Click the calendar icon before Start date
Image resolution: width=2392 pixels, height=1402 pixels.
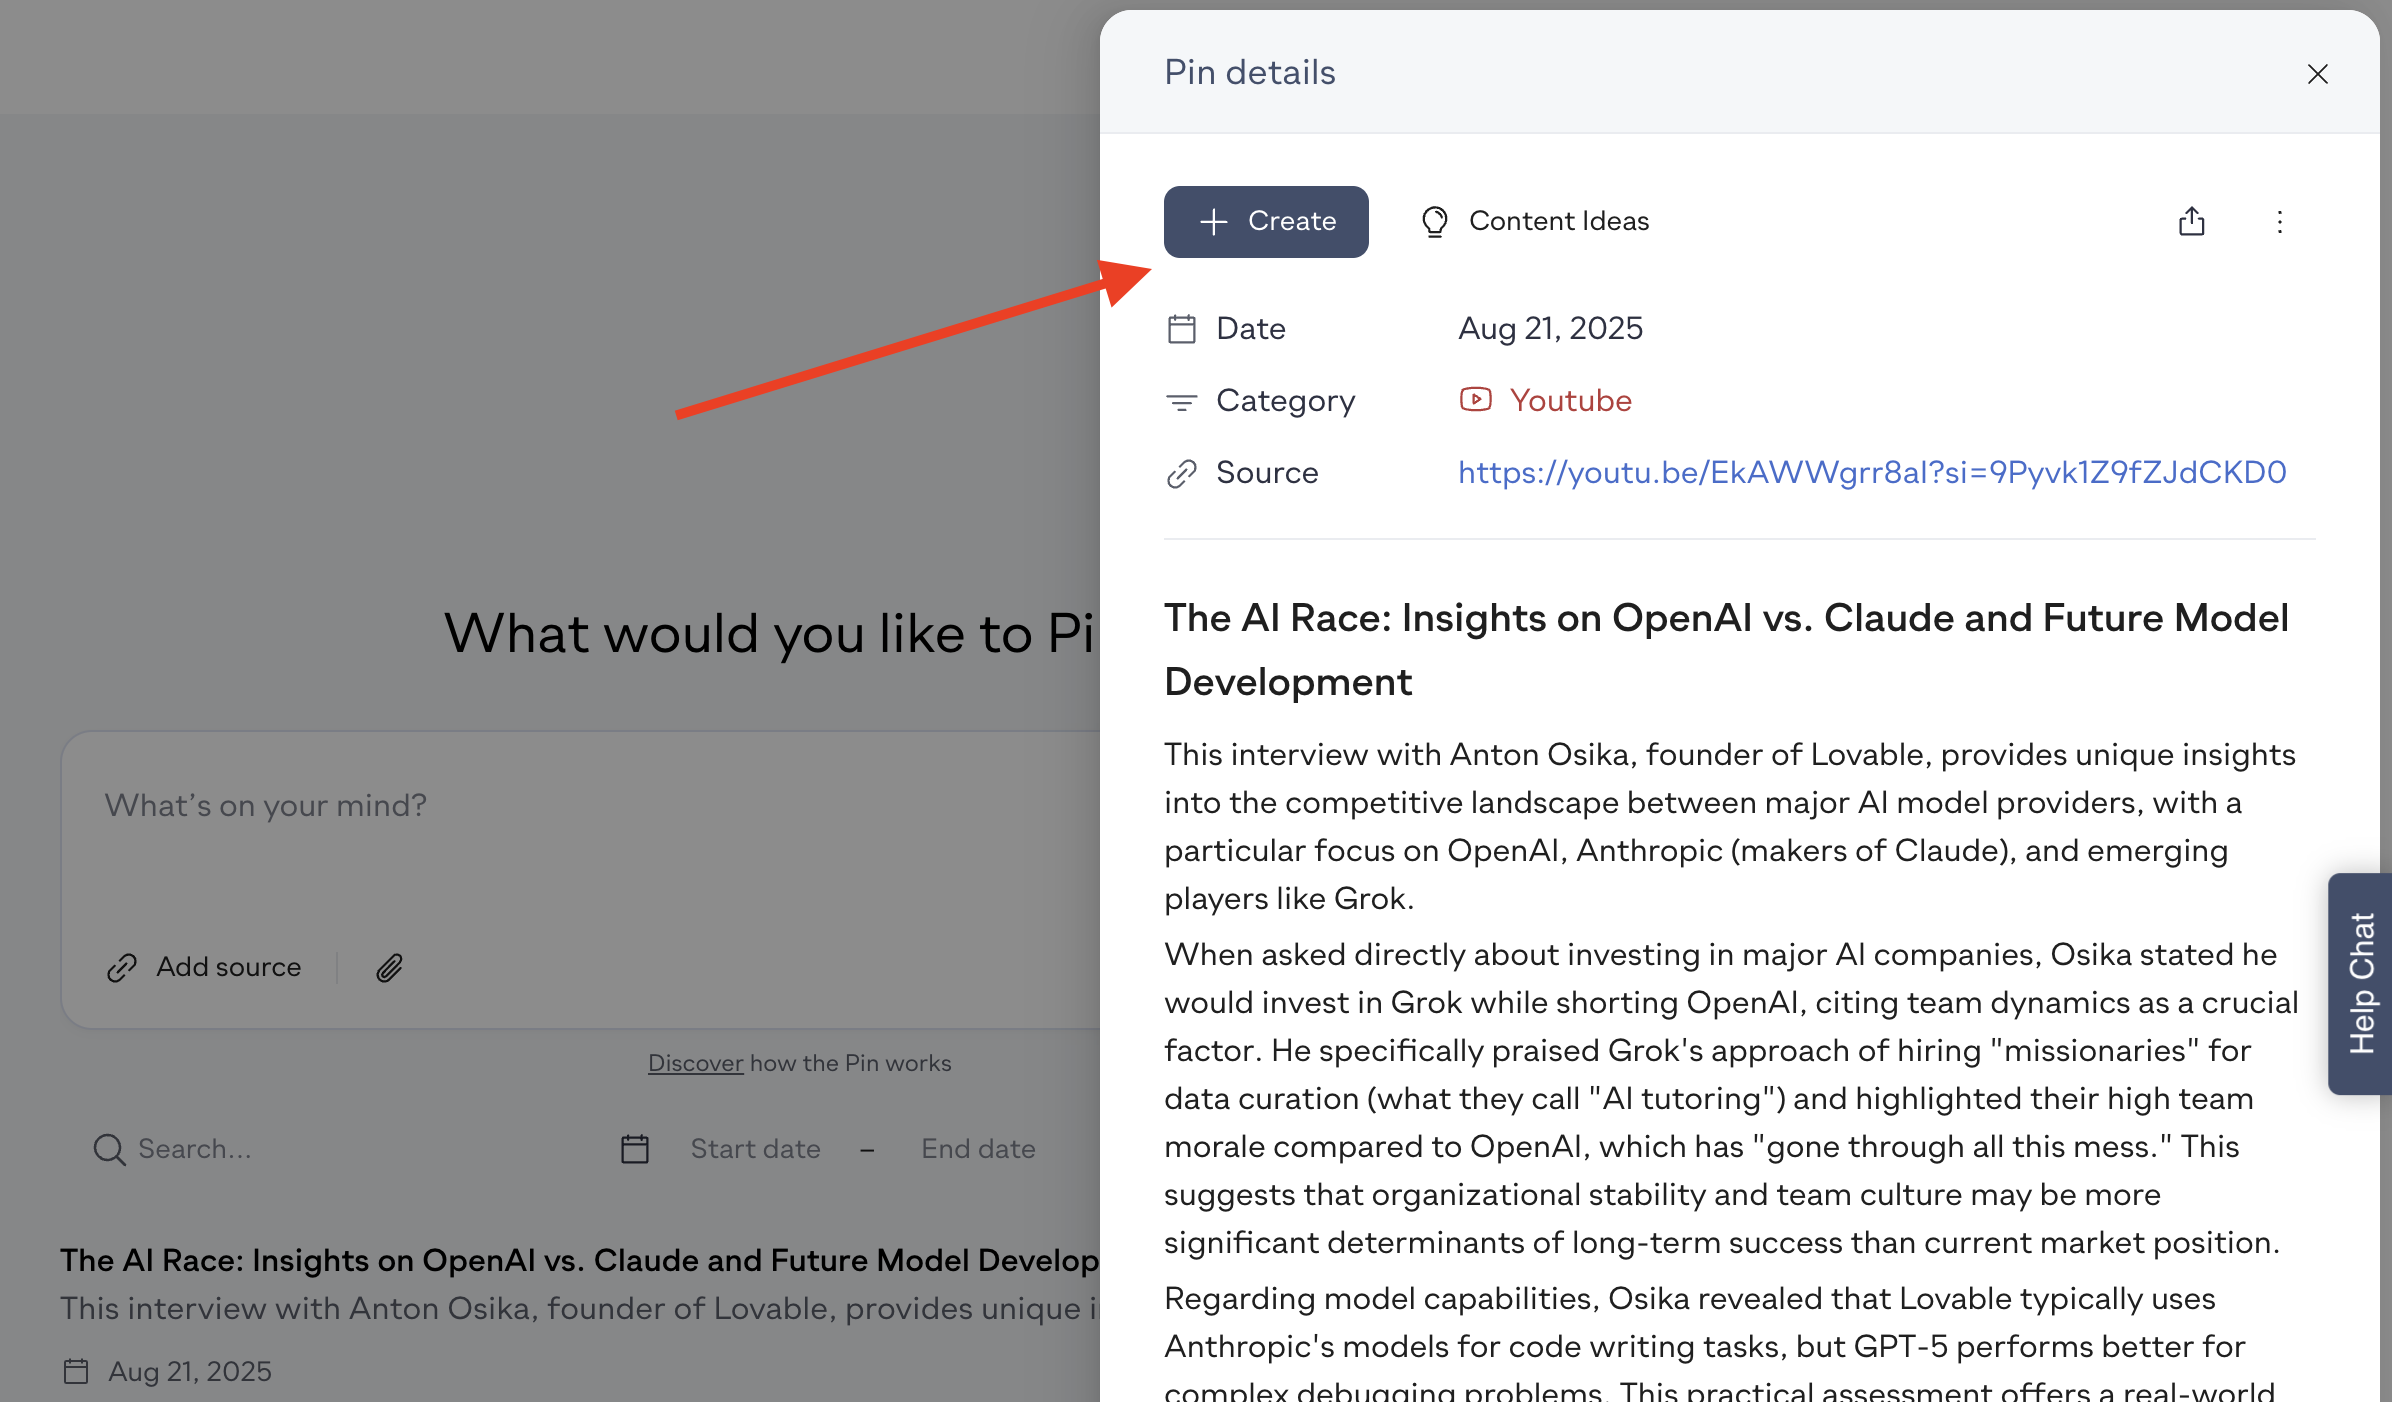(634, 1149)
